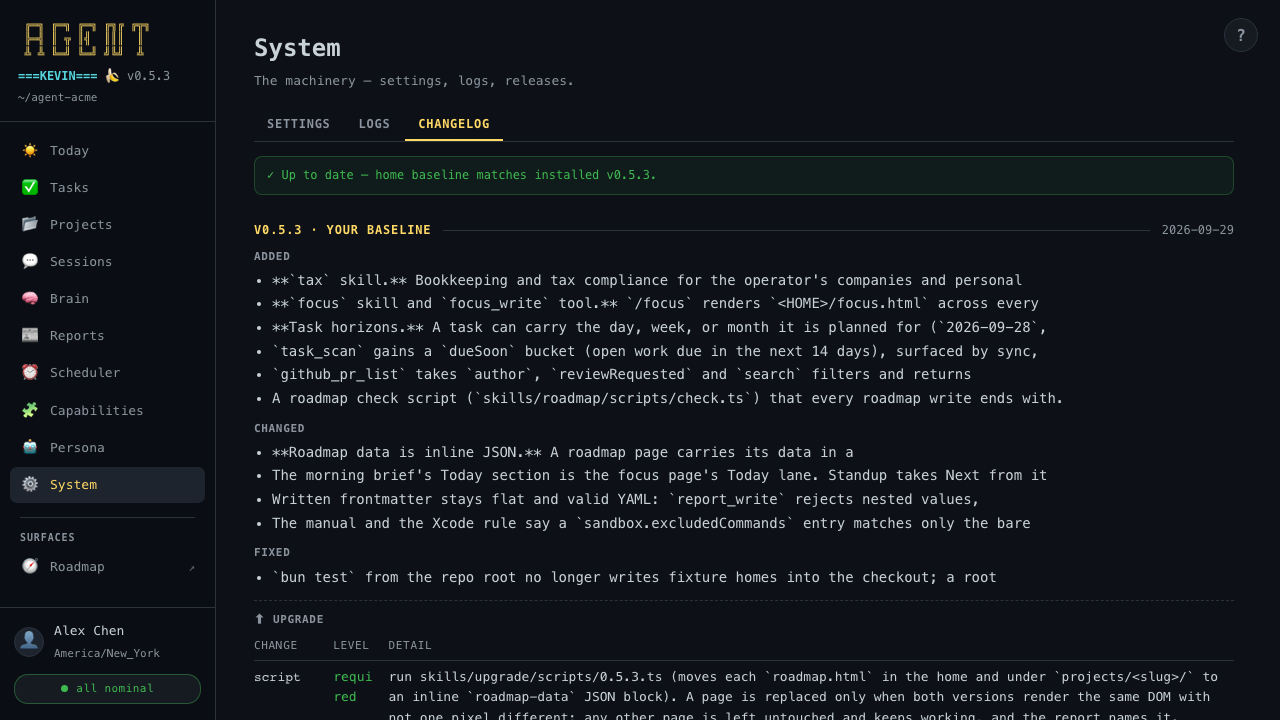Click the UPGRADE section label
The height and width of the screenshot is (720, 1280).
298,619
